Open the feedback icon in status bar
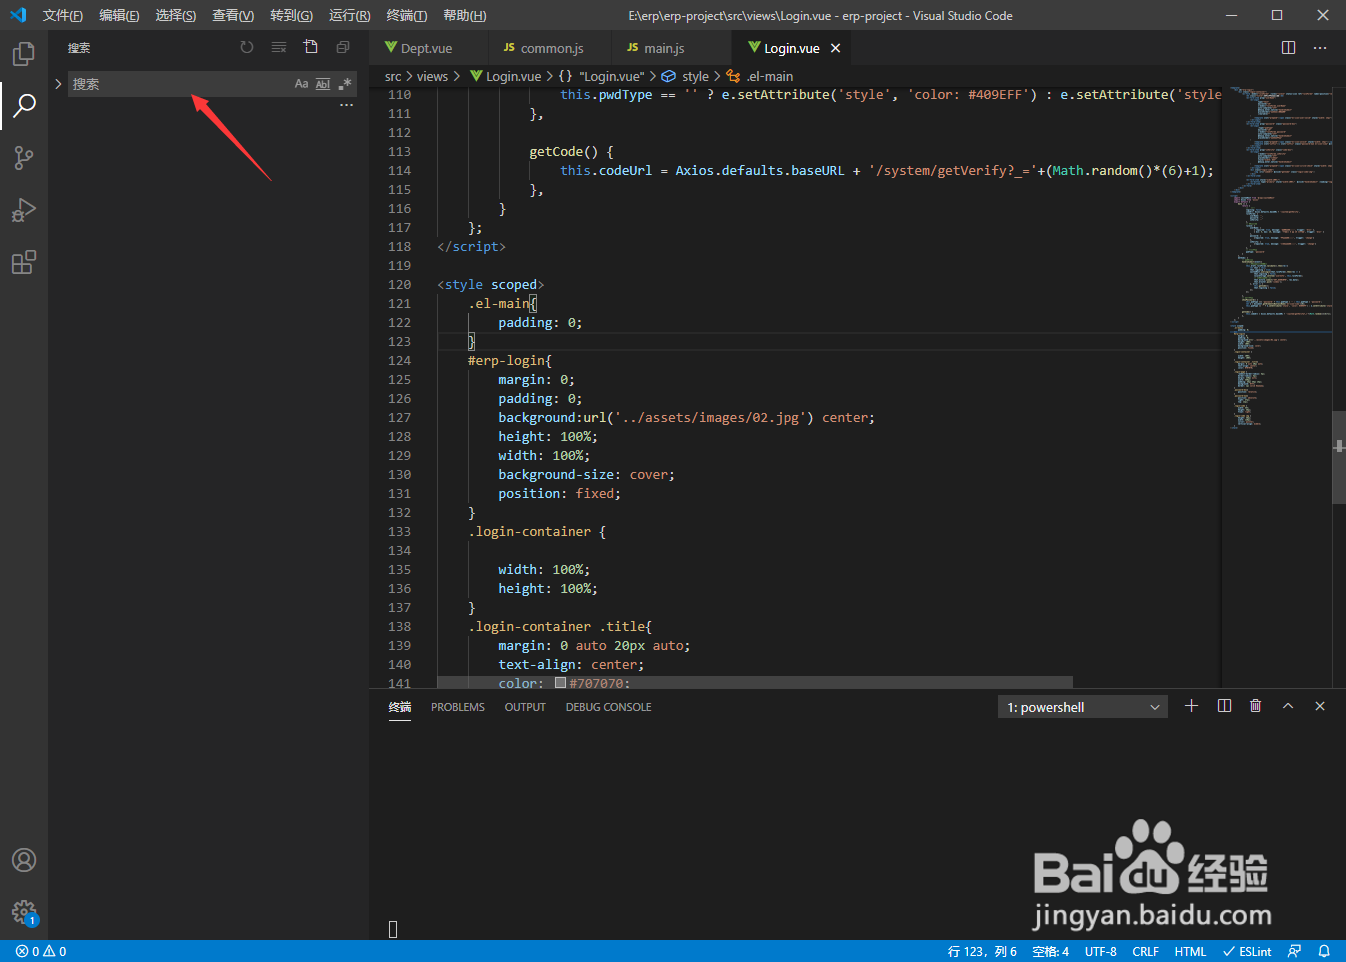The image size is (1346, 962). point(1294,951)
